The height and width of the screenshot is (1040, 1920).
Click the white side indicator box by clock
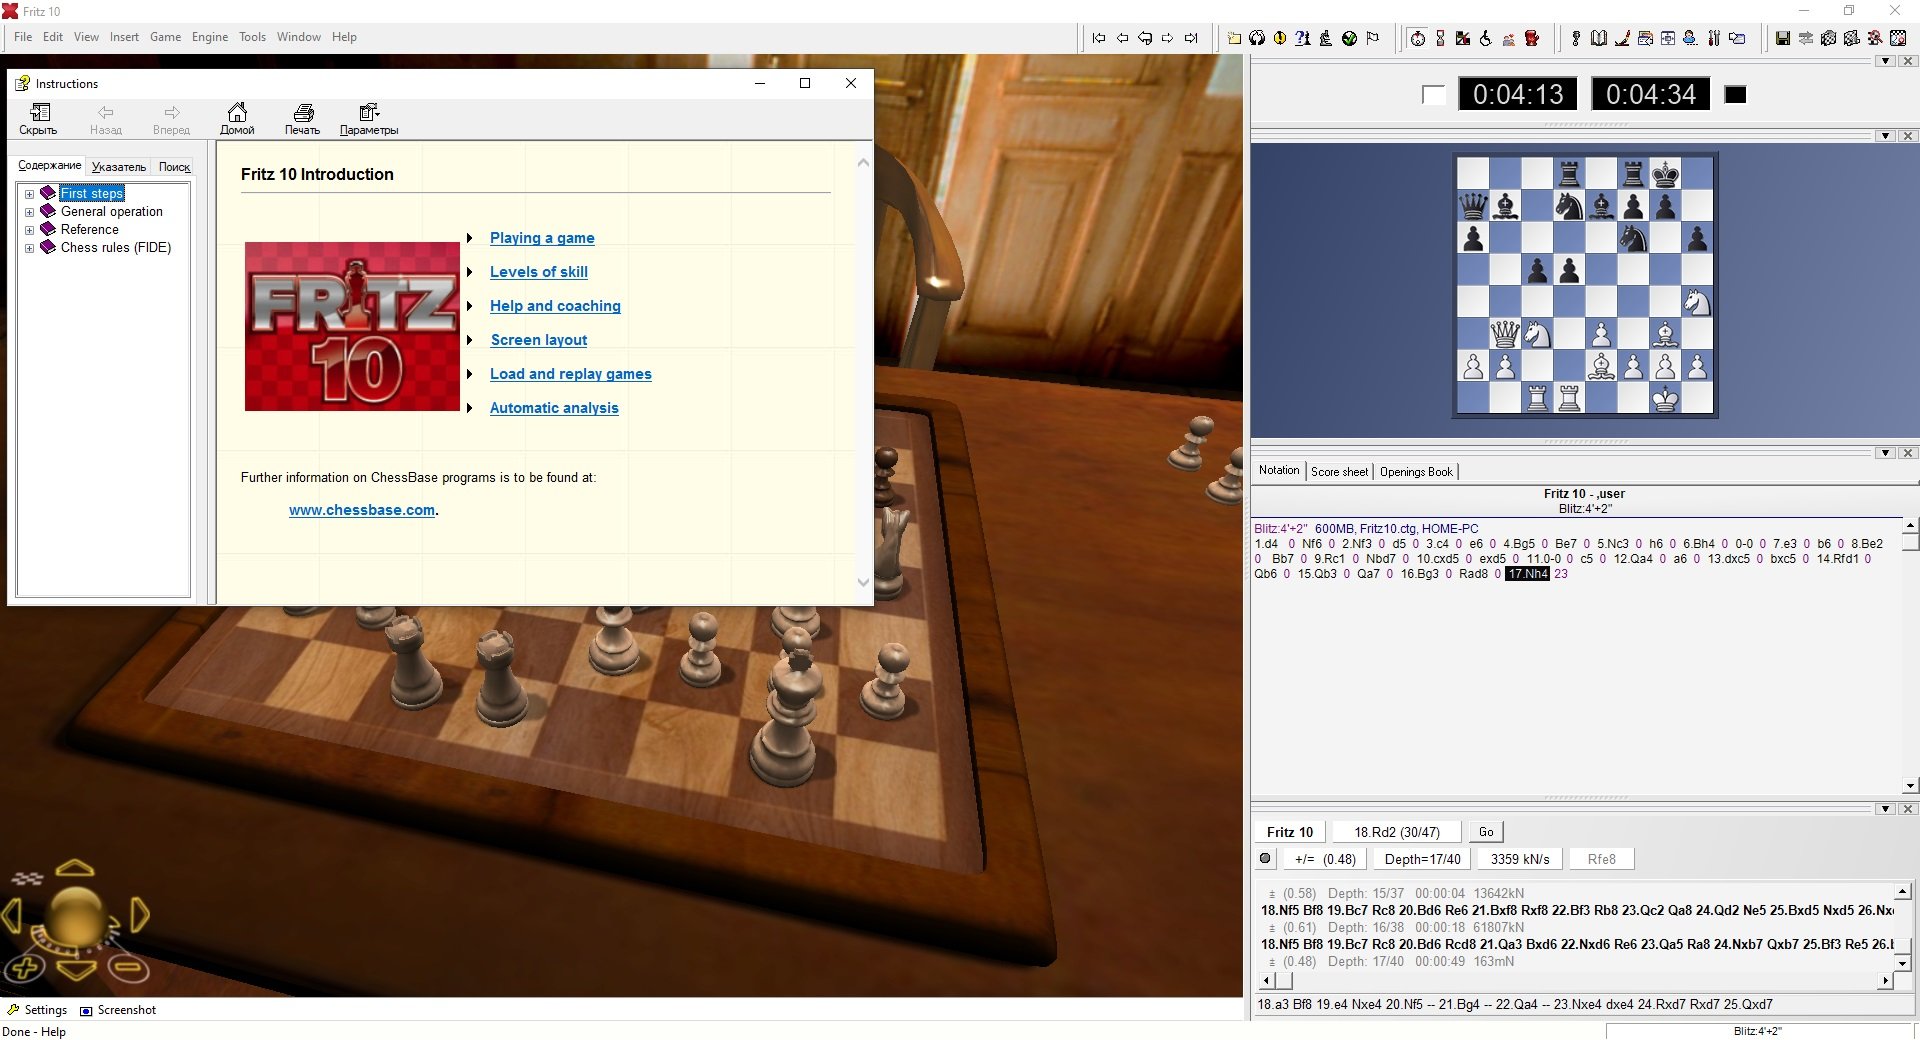[x=1433, y=95]
